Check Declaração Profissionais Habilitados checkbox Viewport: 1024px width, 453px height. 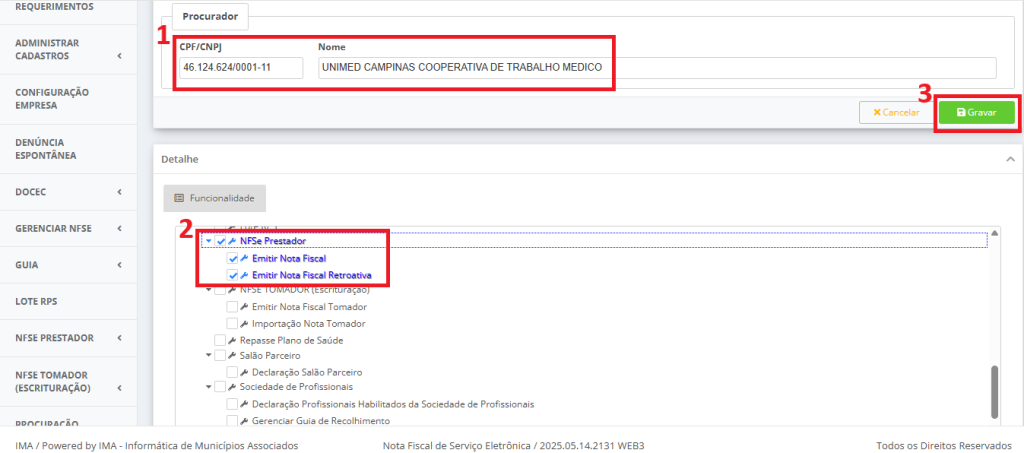click(232, 404)
